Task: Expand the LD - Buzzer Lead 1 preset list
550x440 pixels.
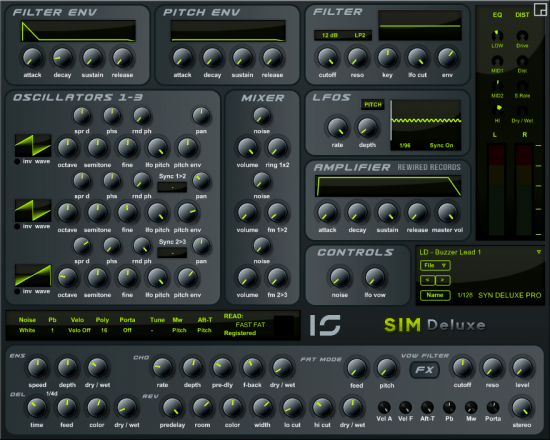Action: pos(538,252)
